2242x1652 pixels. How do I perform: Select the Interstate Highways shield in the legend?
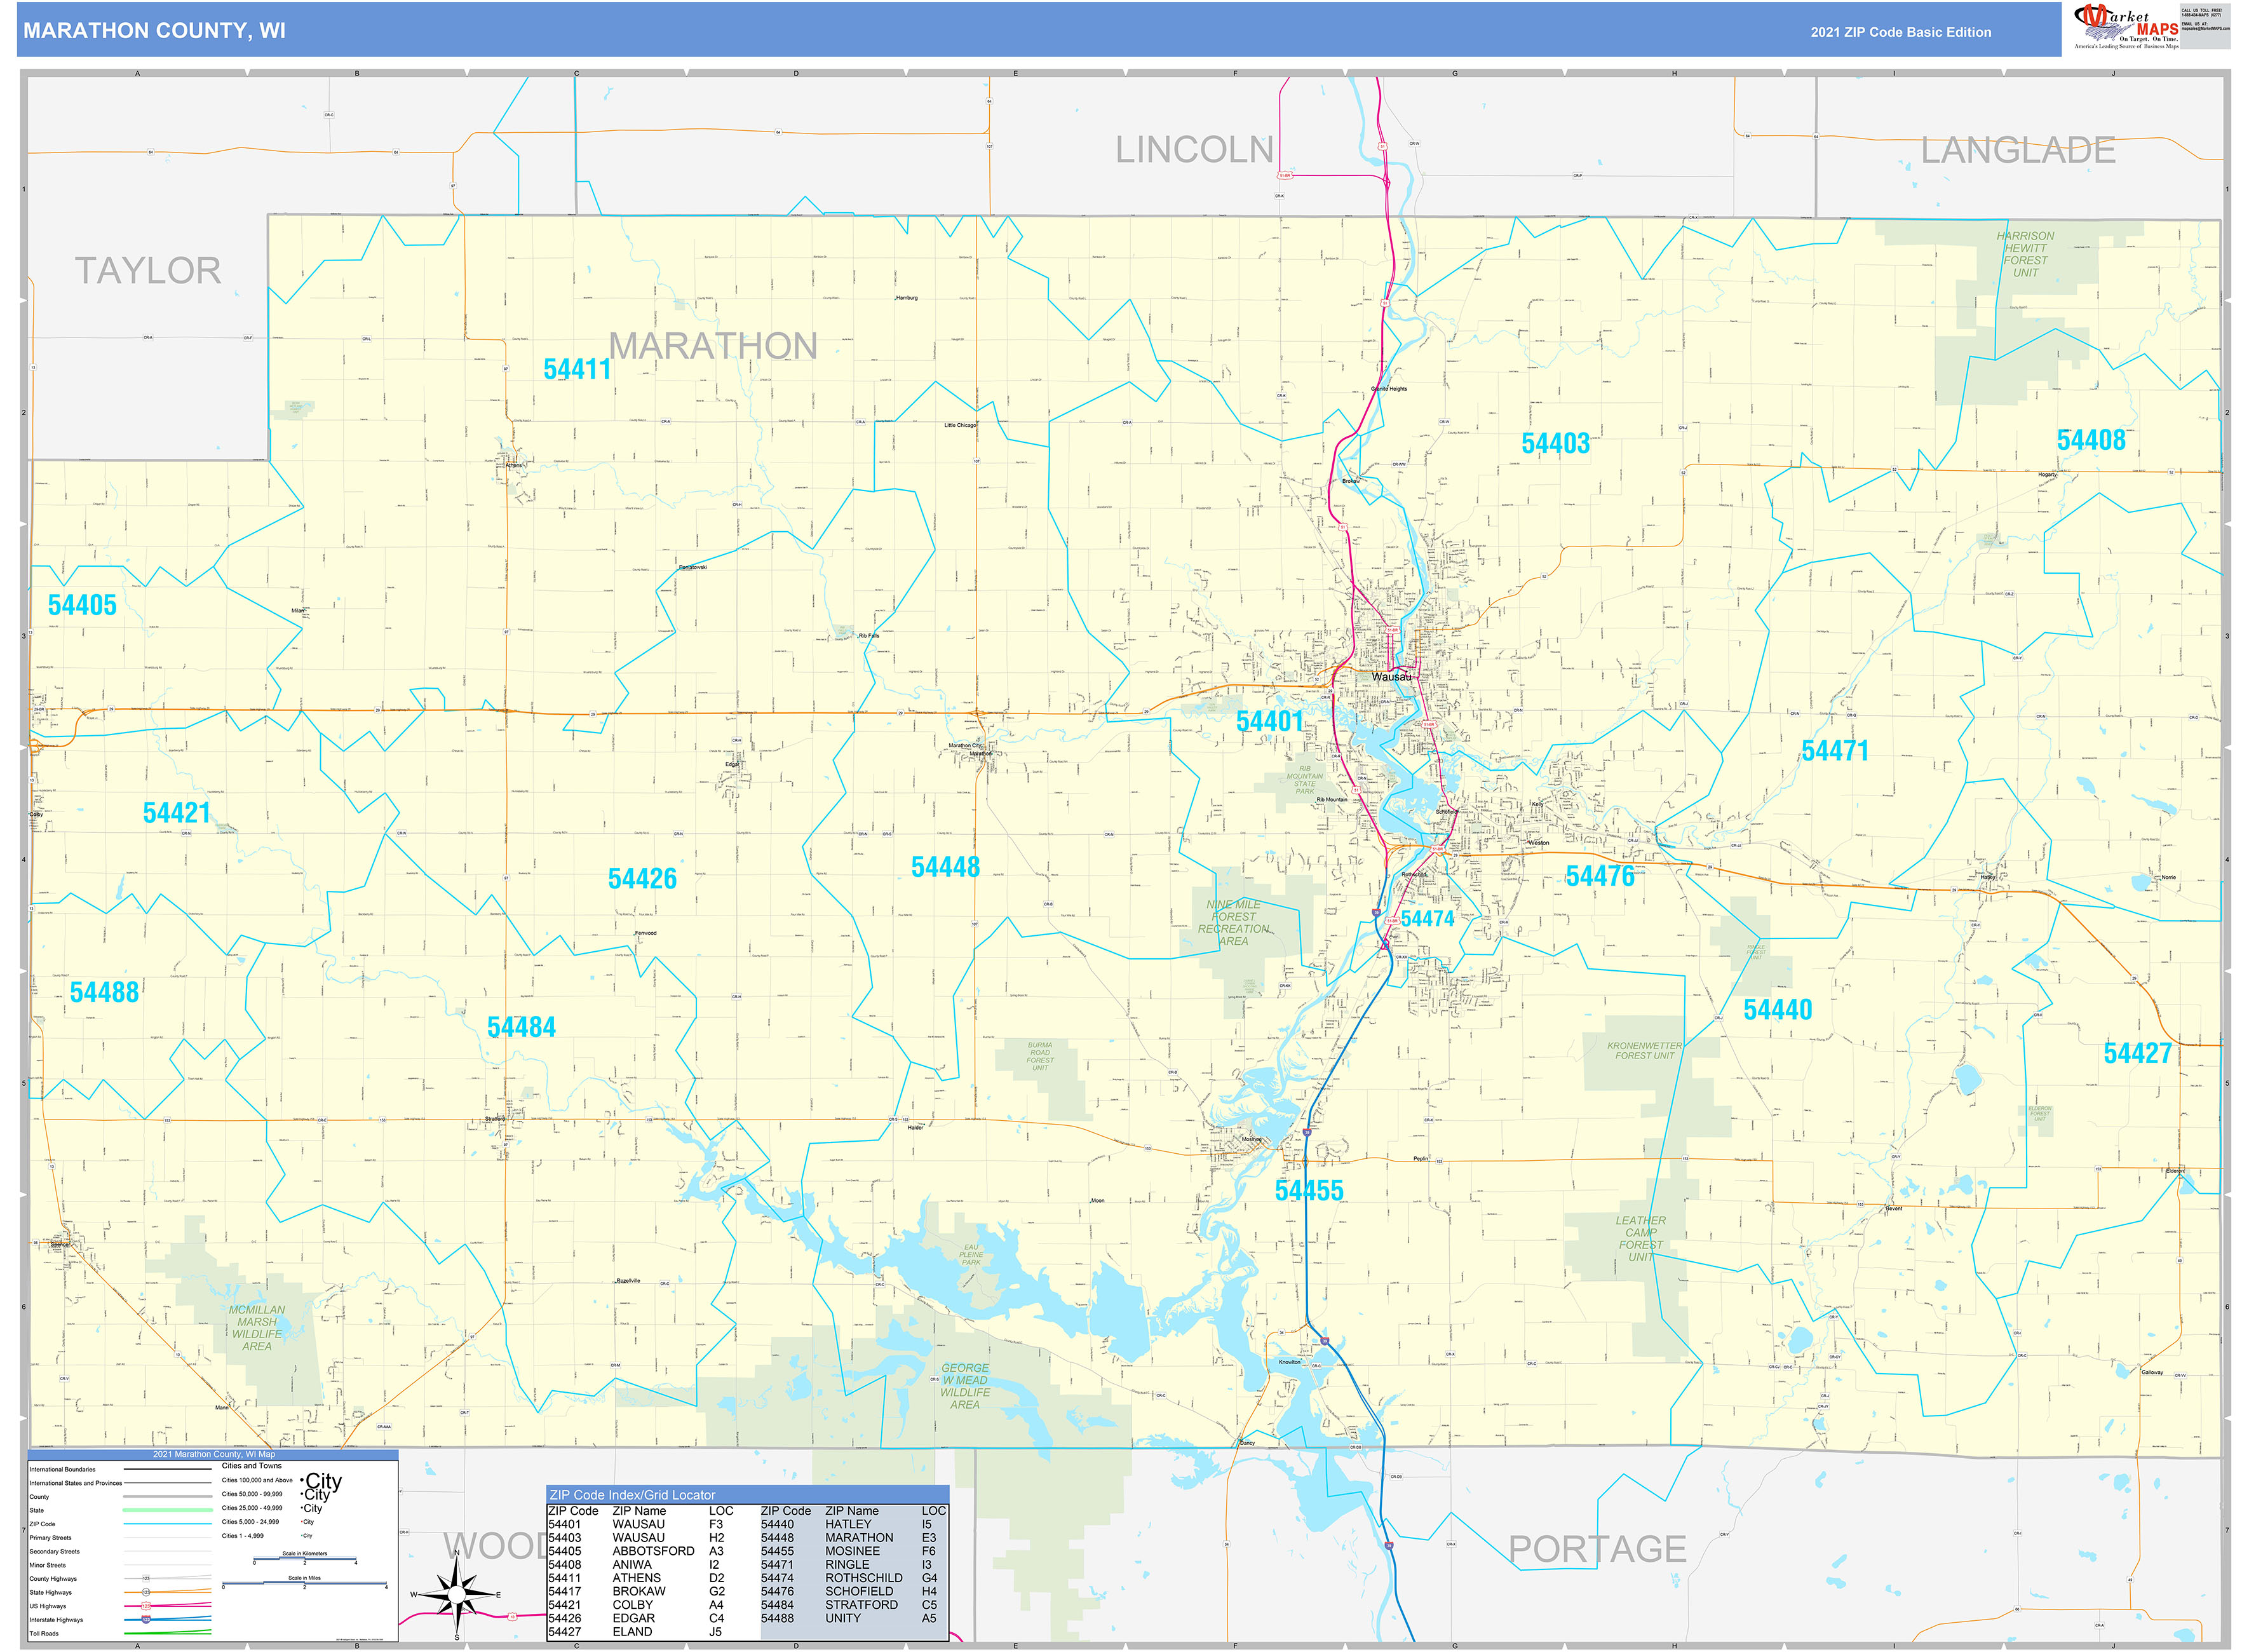tap(146, 1620)
